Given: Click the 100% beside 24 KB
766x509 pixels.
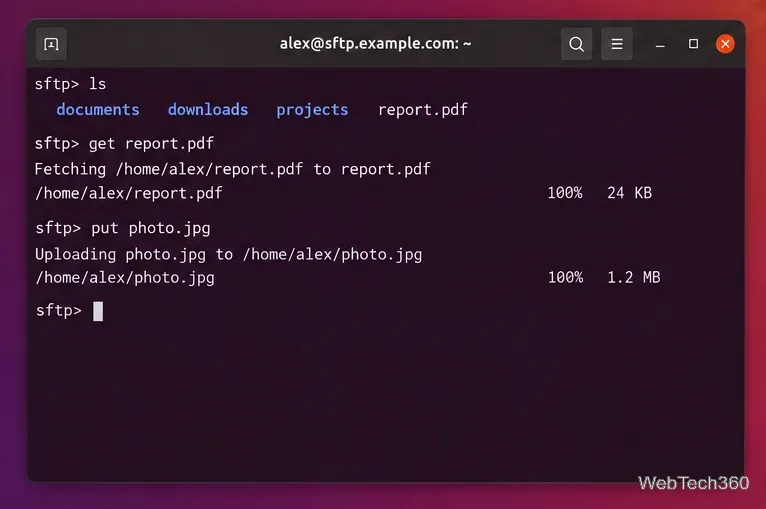Looking at the screenshot, I should click(565, 193).
